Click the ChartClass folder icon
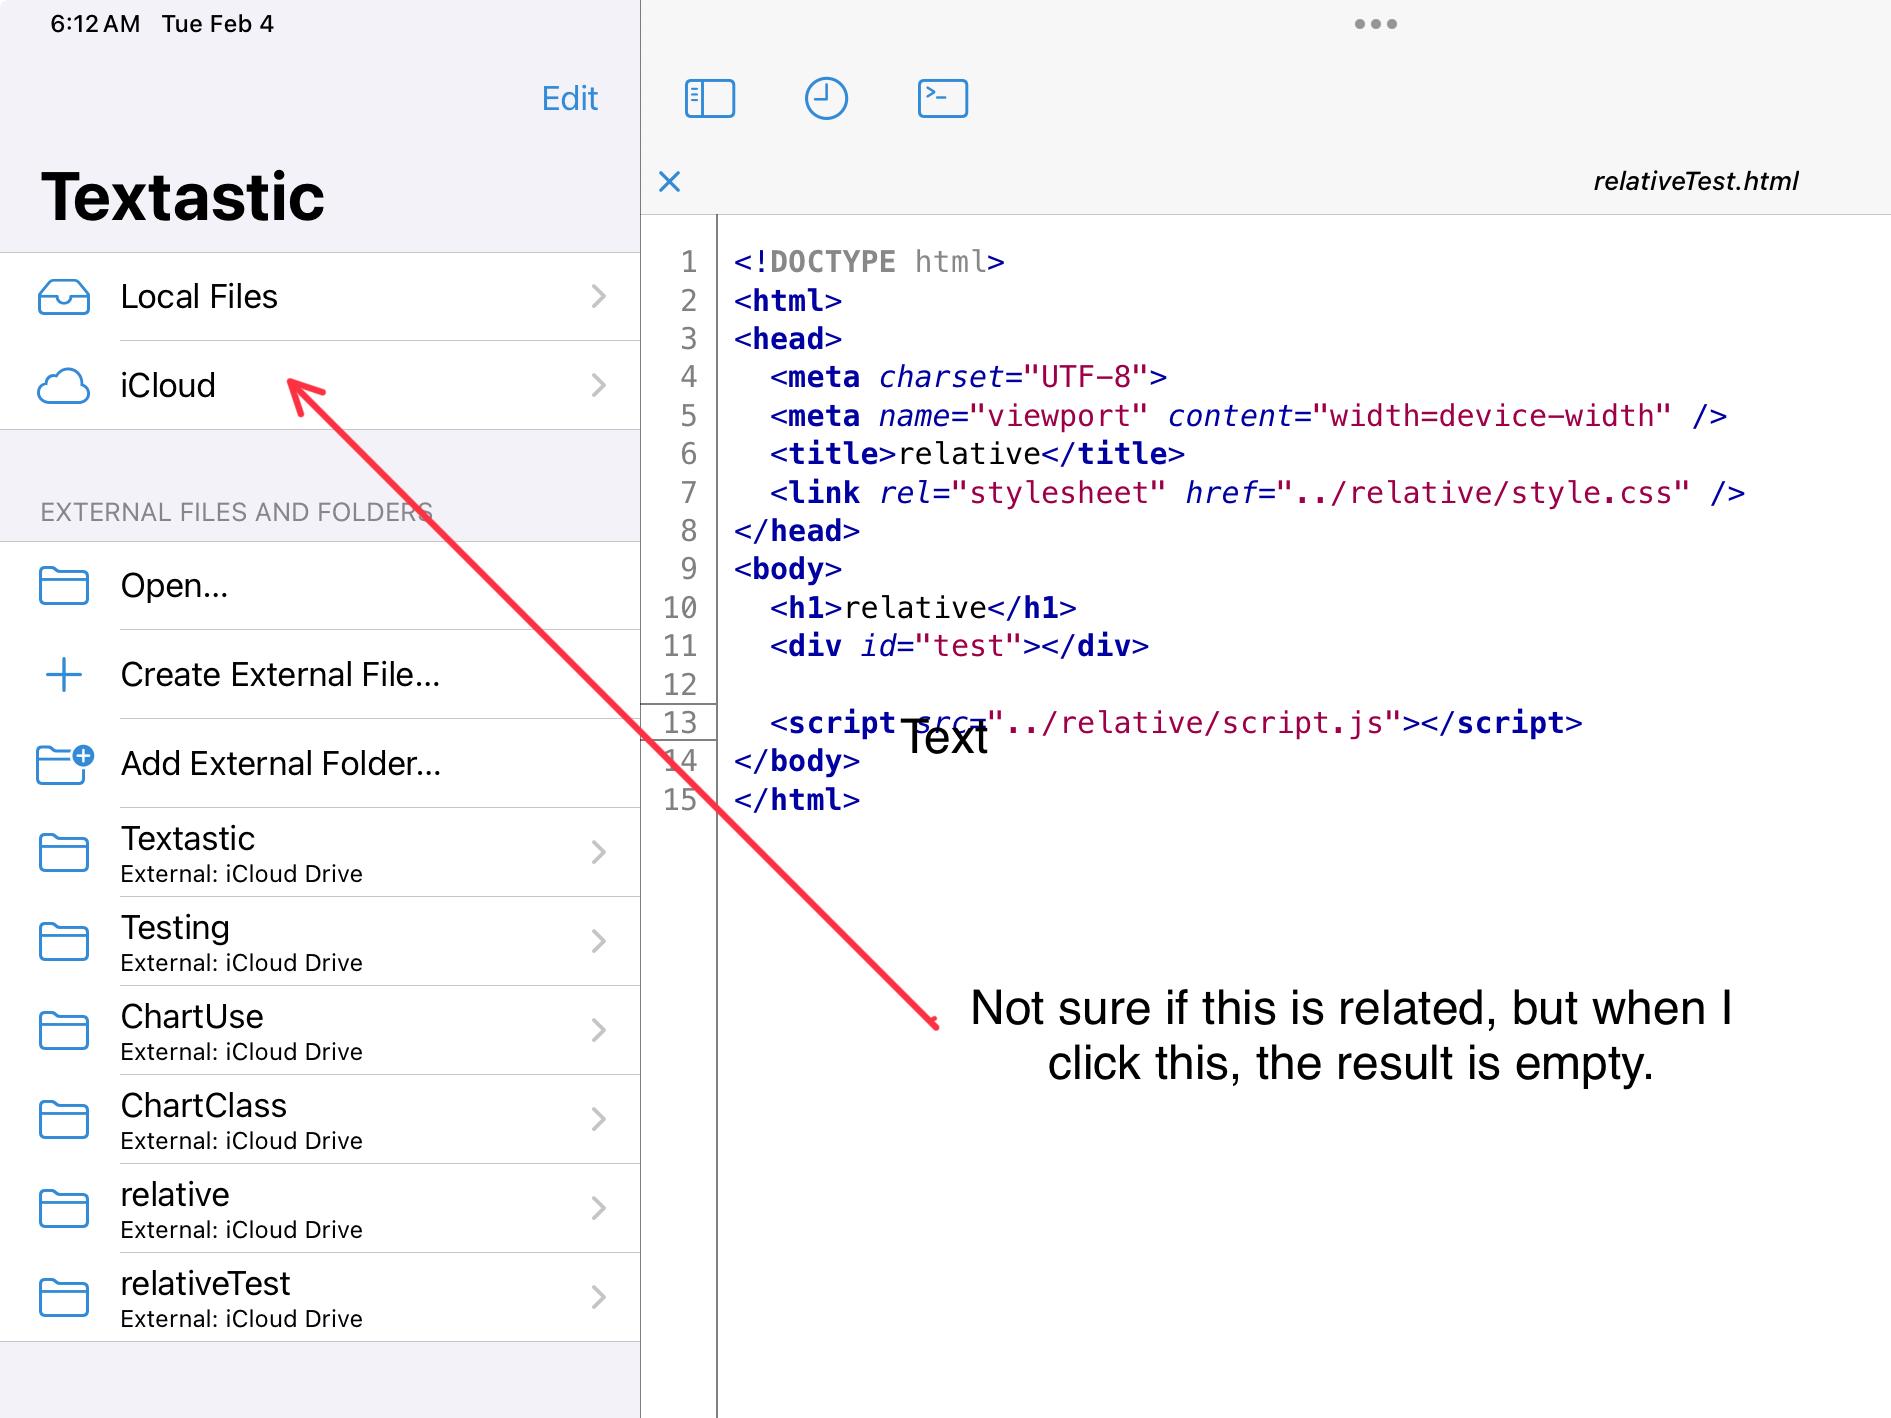Viewport: 1891px width, 1418px height. [64, 1120]
